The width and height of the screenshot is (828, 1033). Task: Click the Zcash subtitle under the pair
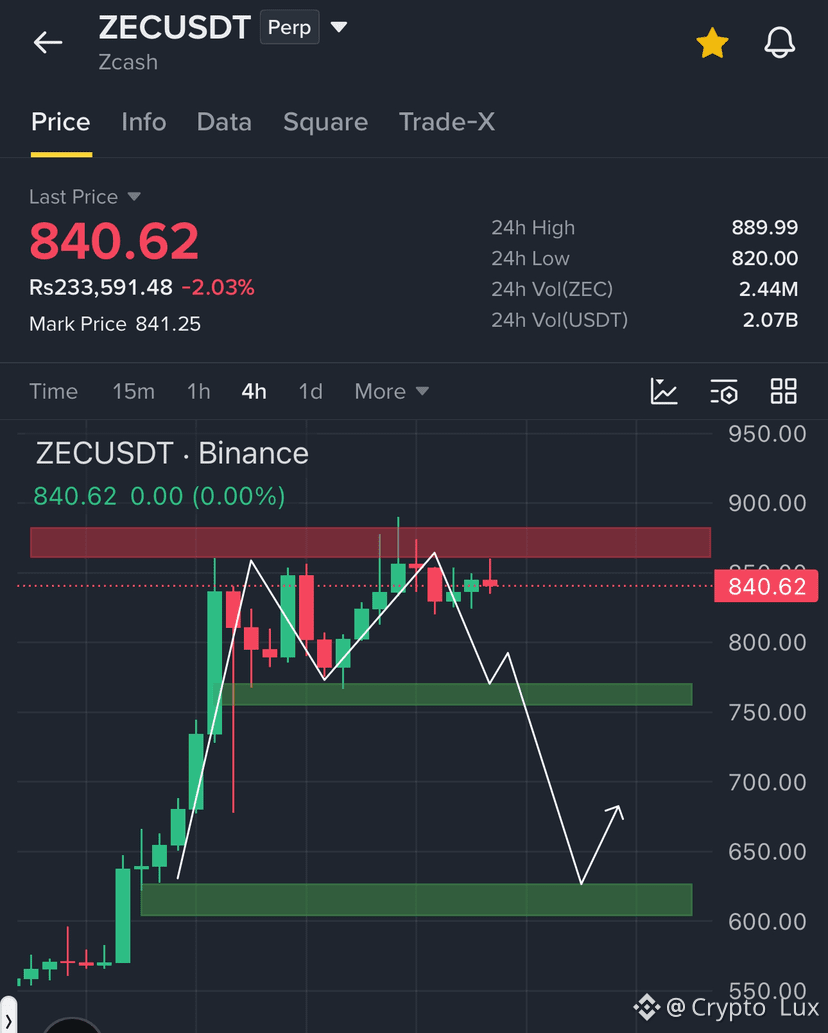[x=128, y=63]
